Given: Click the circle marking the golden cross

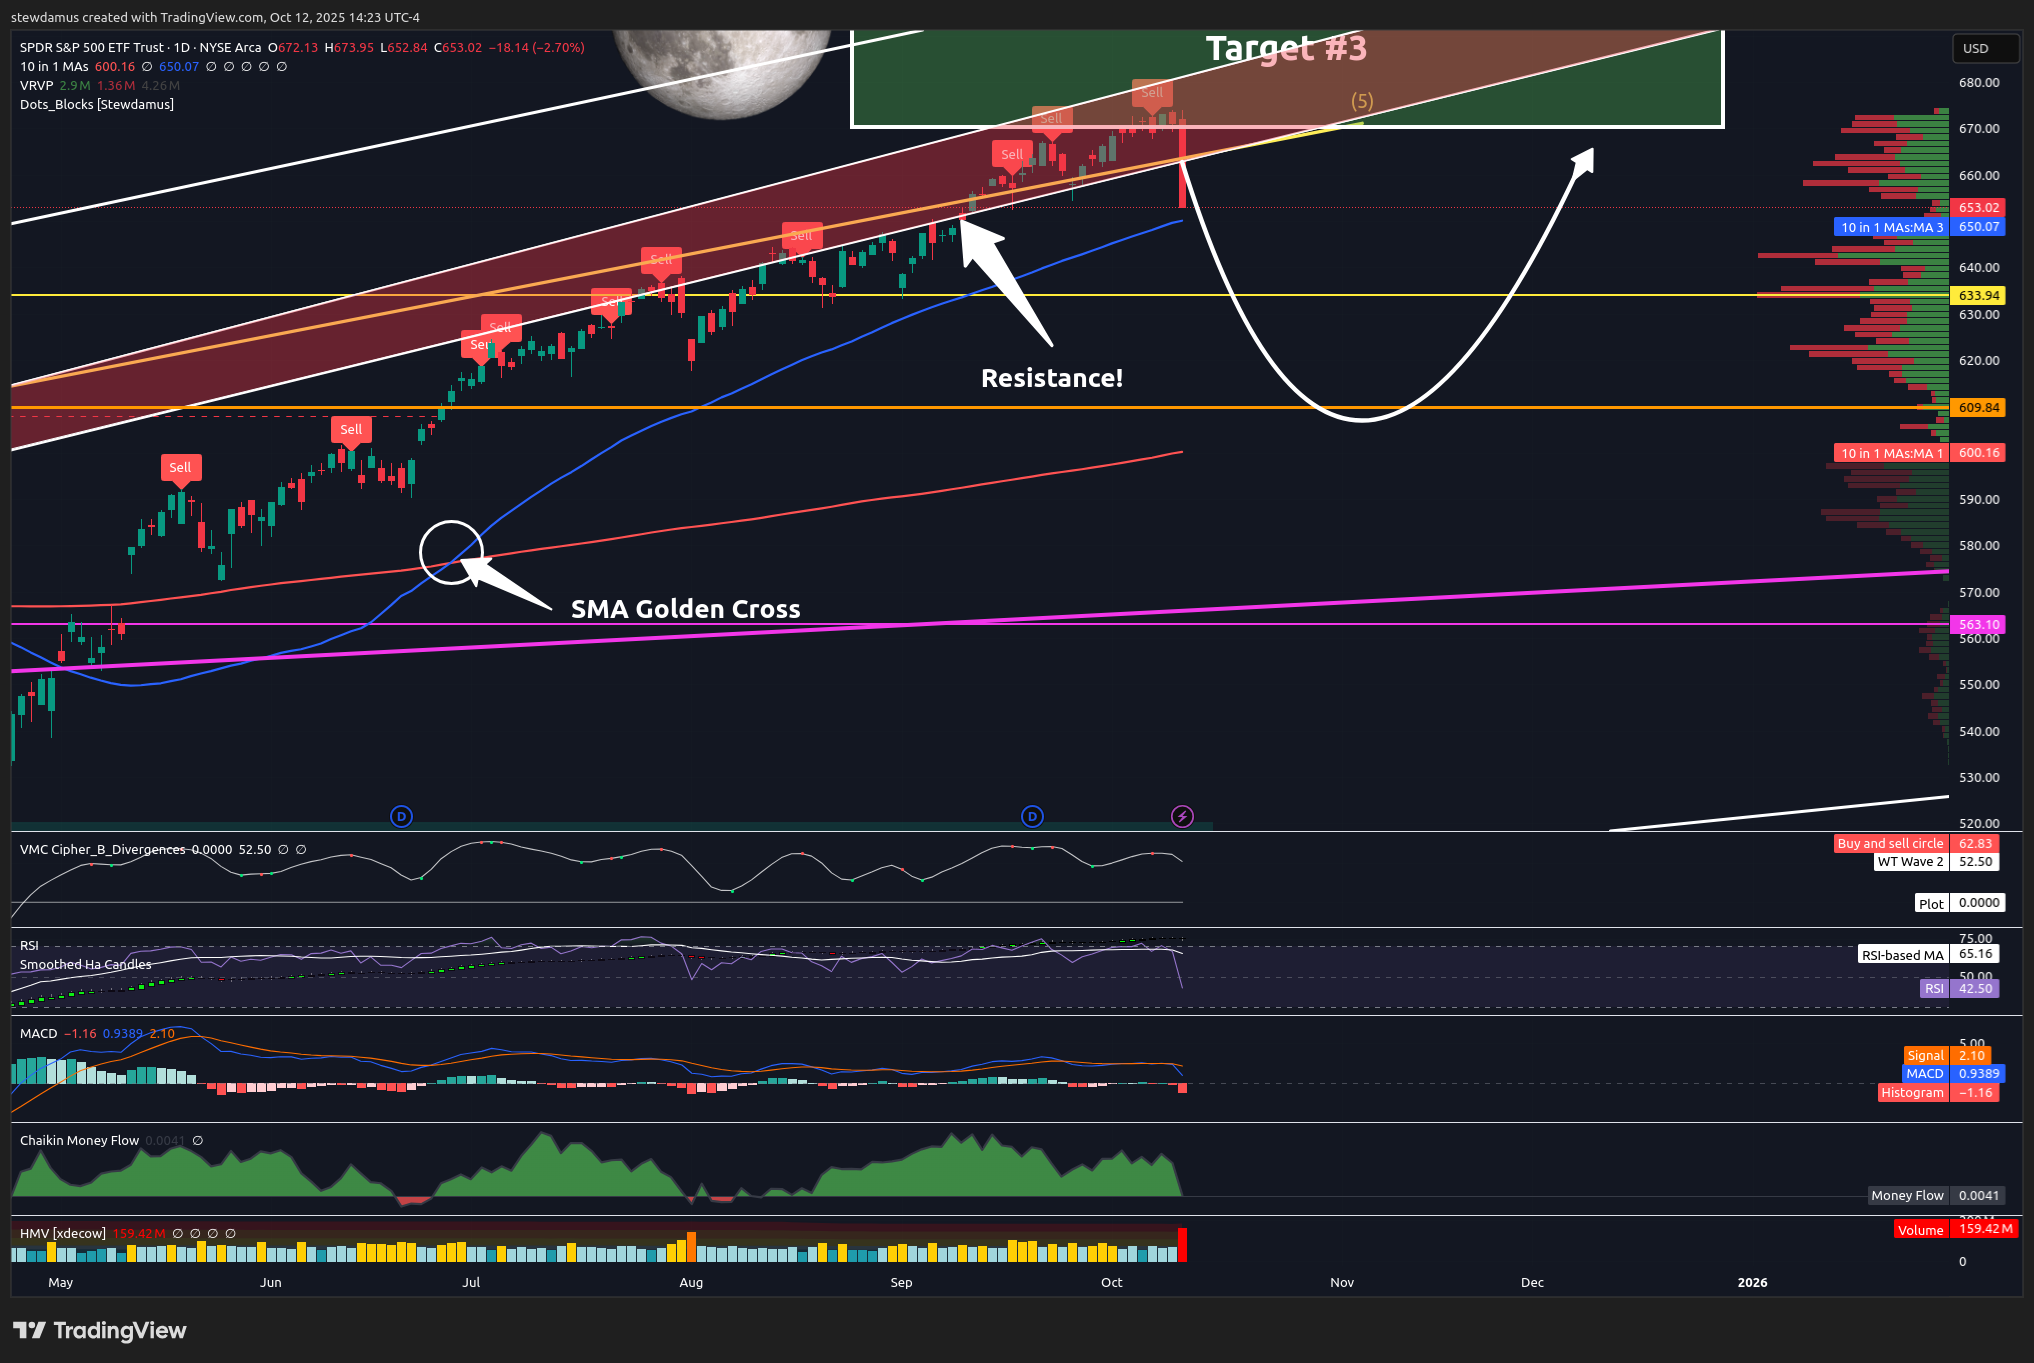Looking at the screenshot, I should [x=451, y=552].
